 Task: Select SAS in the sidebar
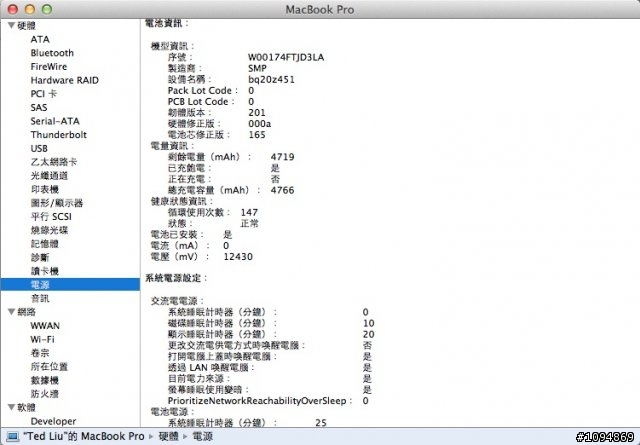39,107
